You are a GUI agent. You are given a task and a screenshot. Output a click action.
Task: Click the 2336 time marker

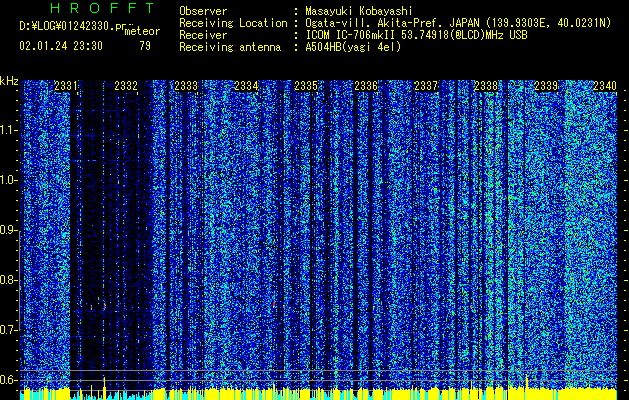tap(366, 86)
